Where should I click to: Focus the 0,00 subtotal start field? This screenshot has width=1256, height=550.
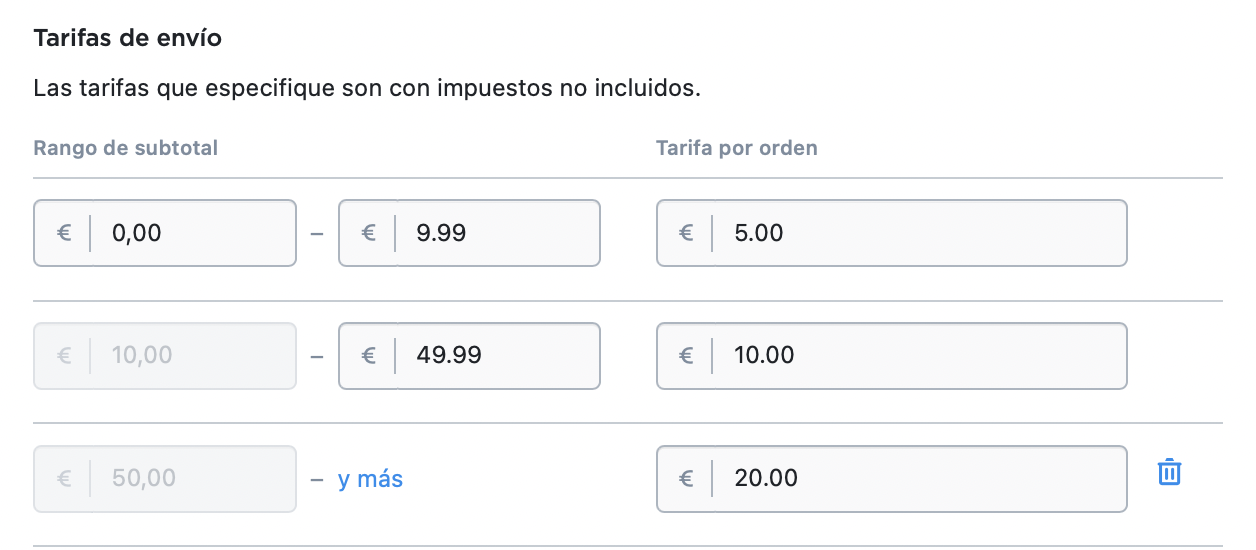click(165, 233)
